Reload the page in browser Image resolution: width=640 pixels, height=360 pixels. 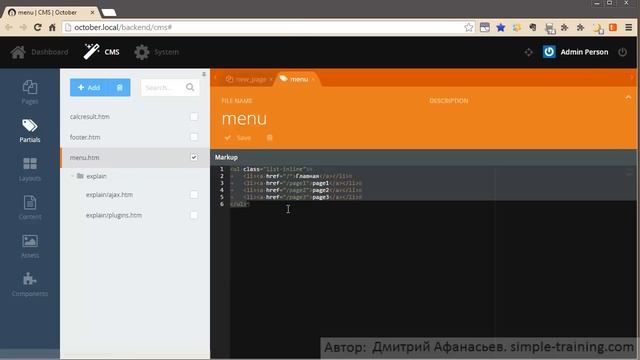(38, 27)
